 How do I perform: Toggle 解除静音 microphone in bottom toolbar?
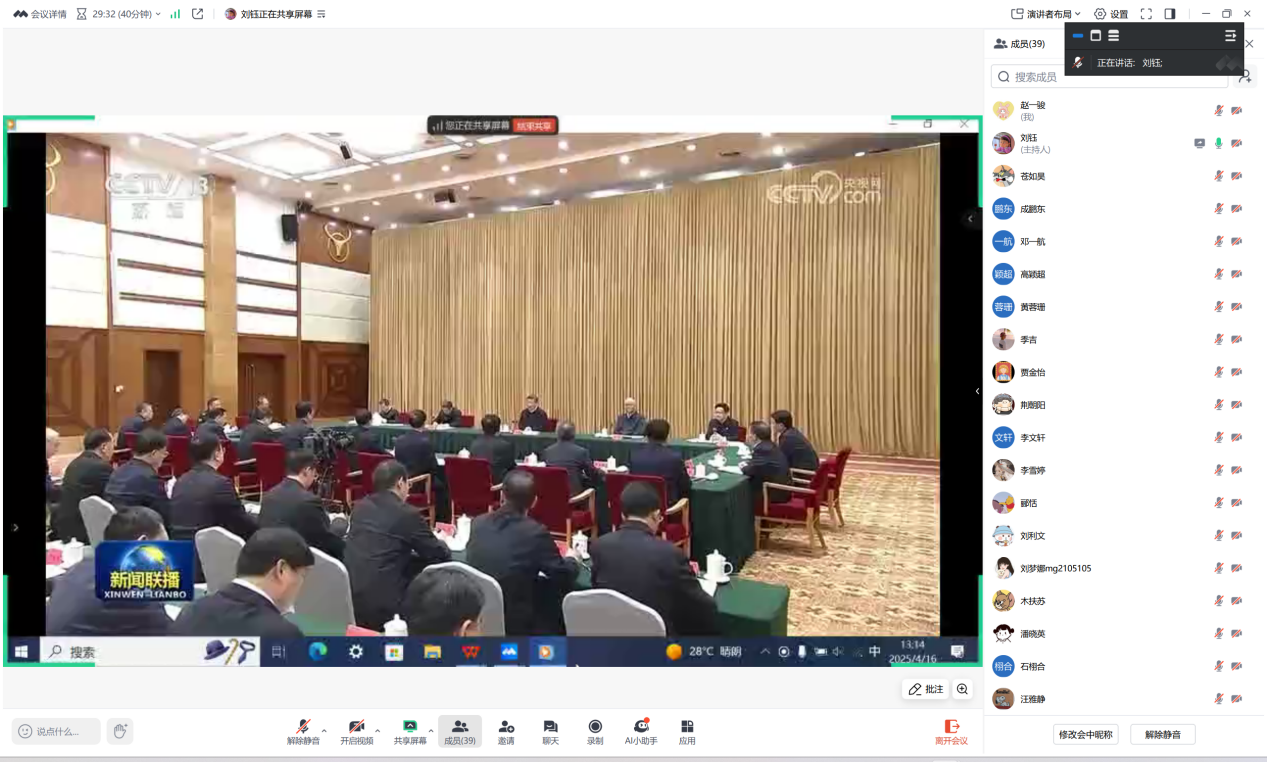coord(302,730)
